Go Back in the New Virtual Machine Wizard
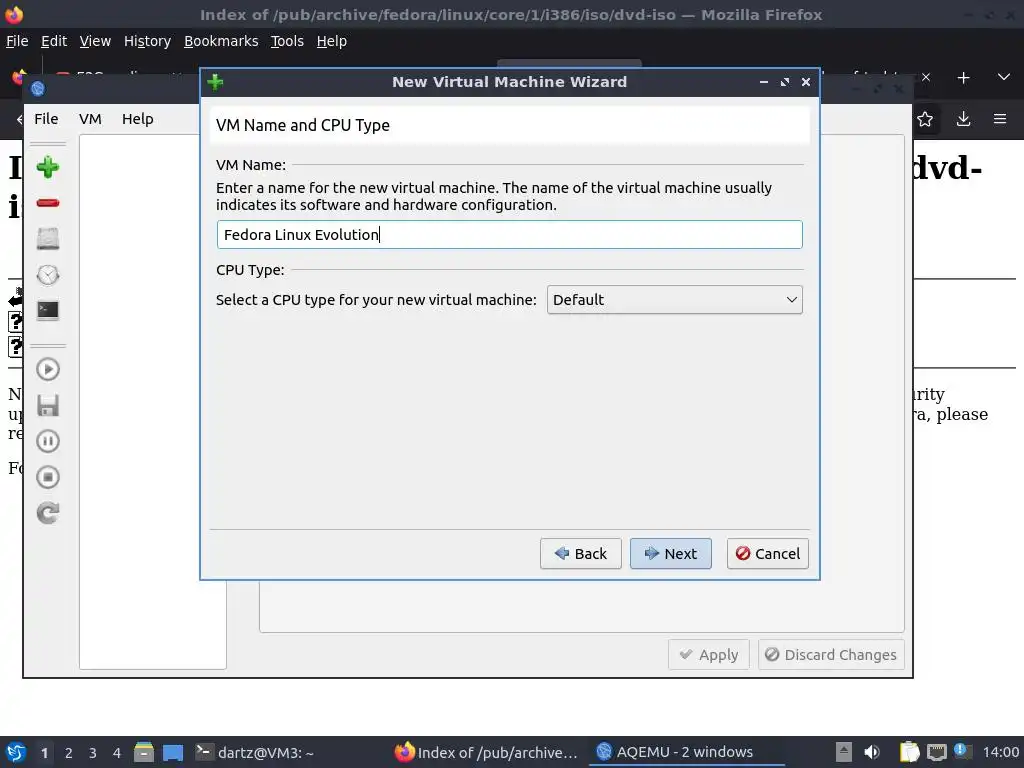Viewport: 1024px width, 768px height. click(581, 554)
